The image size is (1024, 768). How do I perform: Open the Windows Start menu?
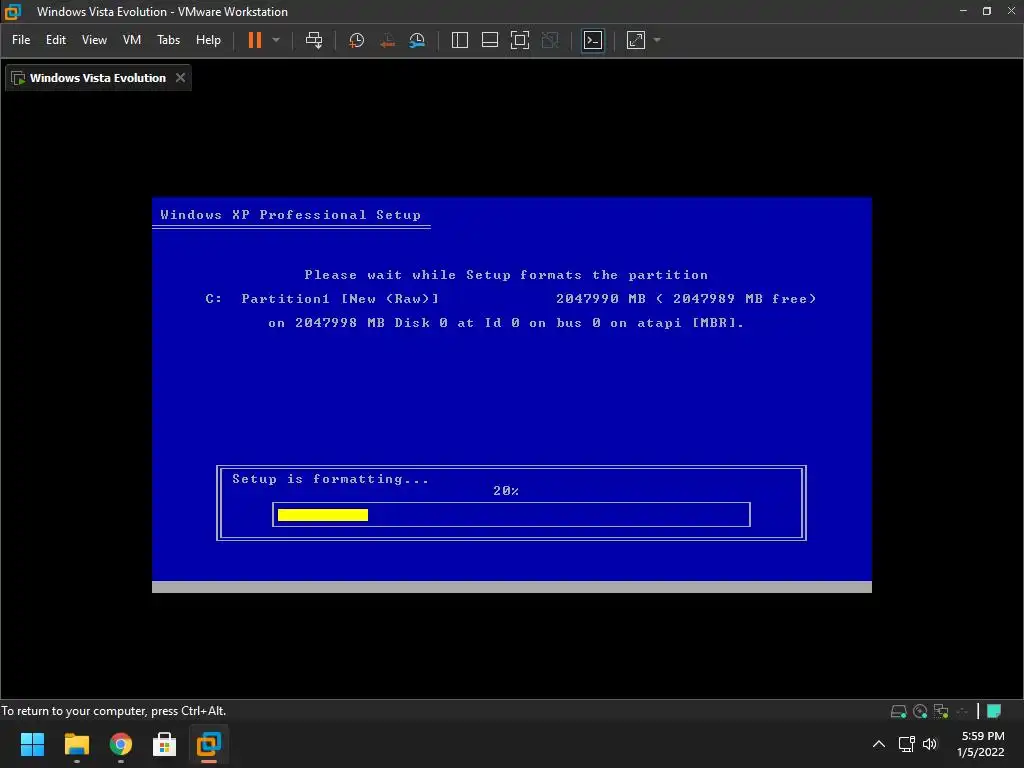[x=32, y=744]
